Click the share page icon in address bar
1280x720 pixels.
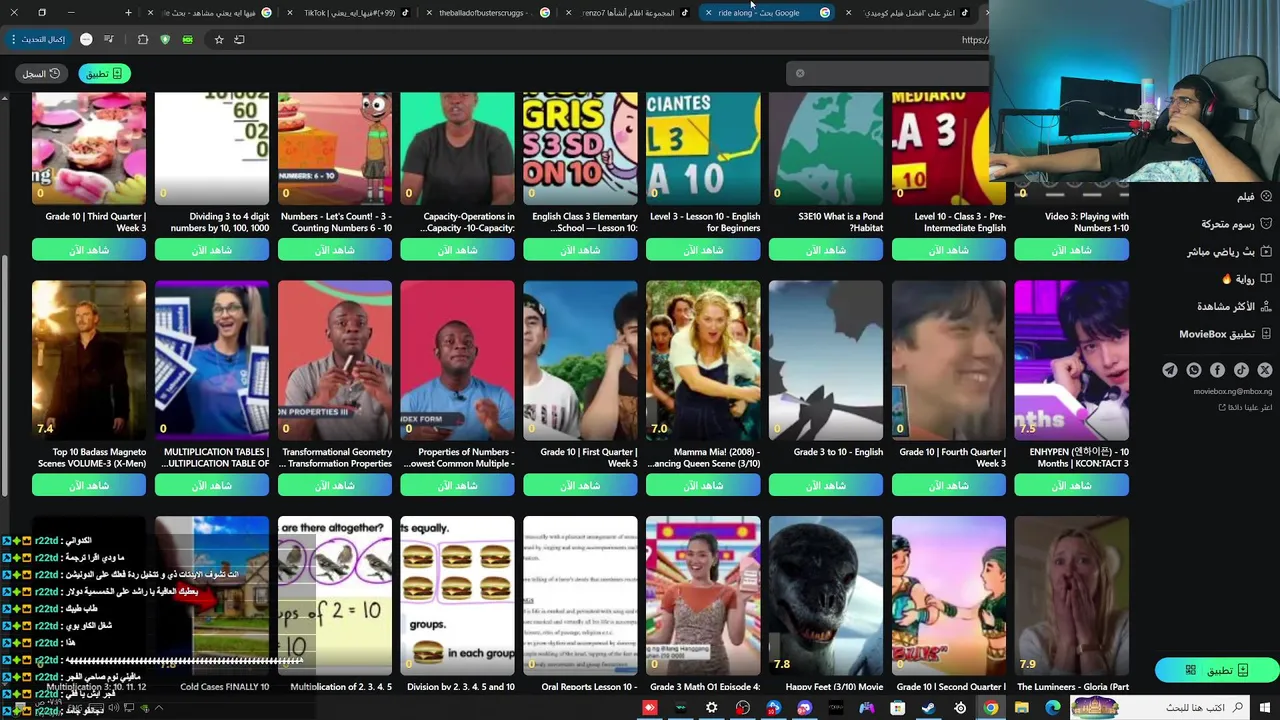tap(239, 39)
